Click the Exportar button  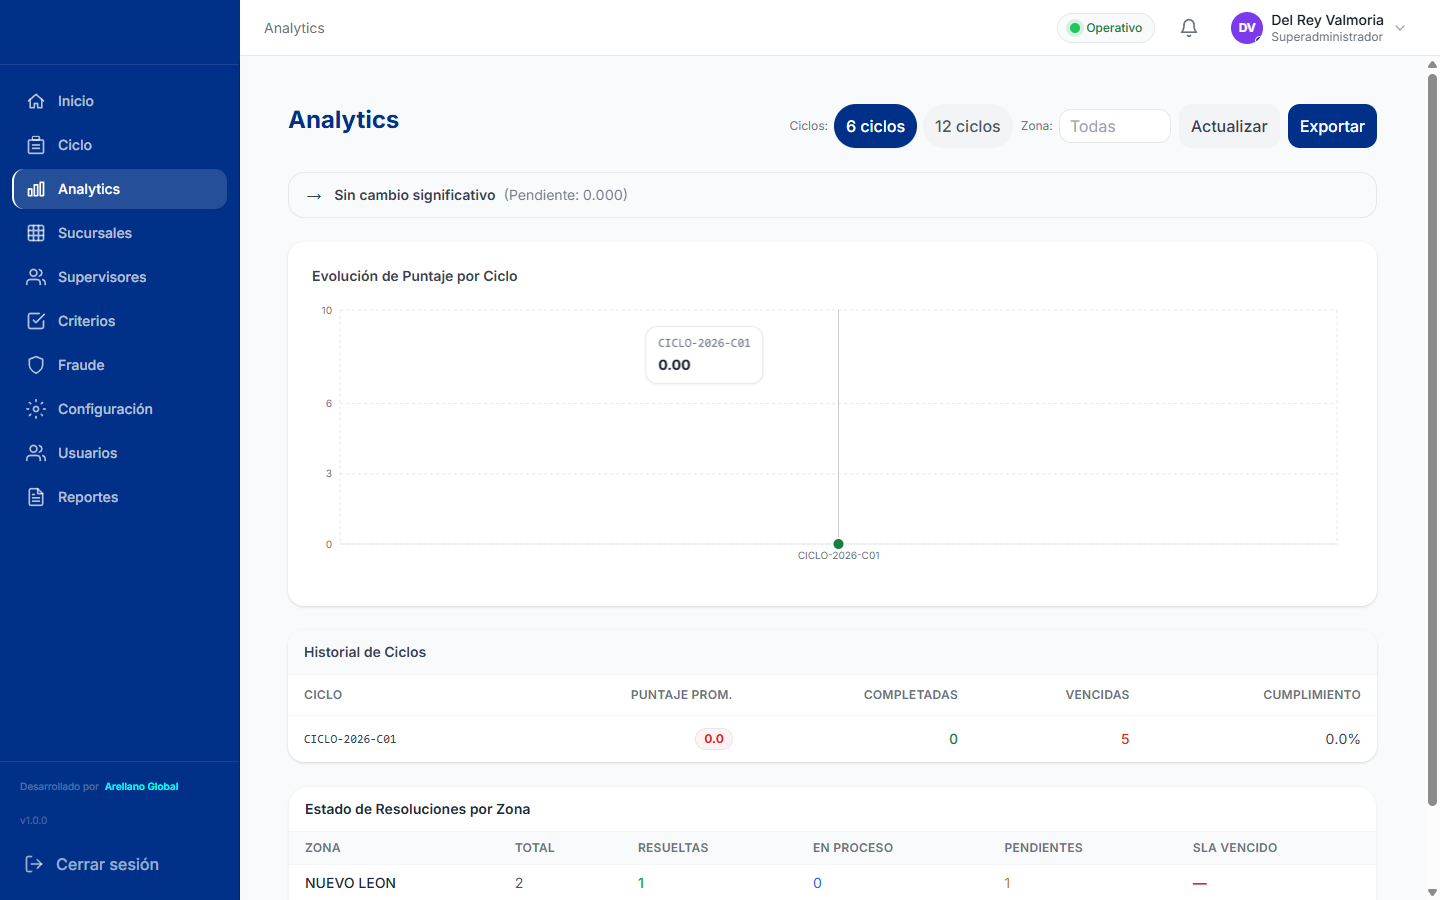pos(1332,126)
